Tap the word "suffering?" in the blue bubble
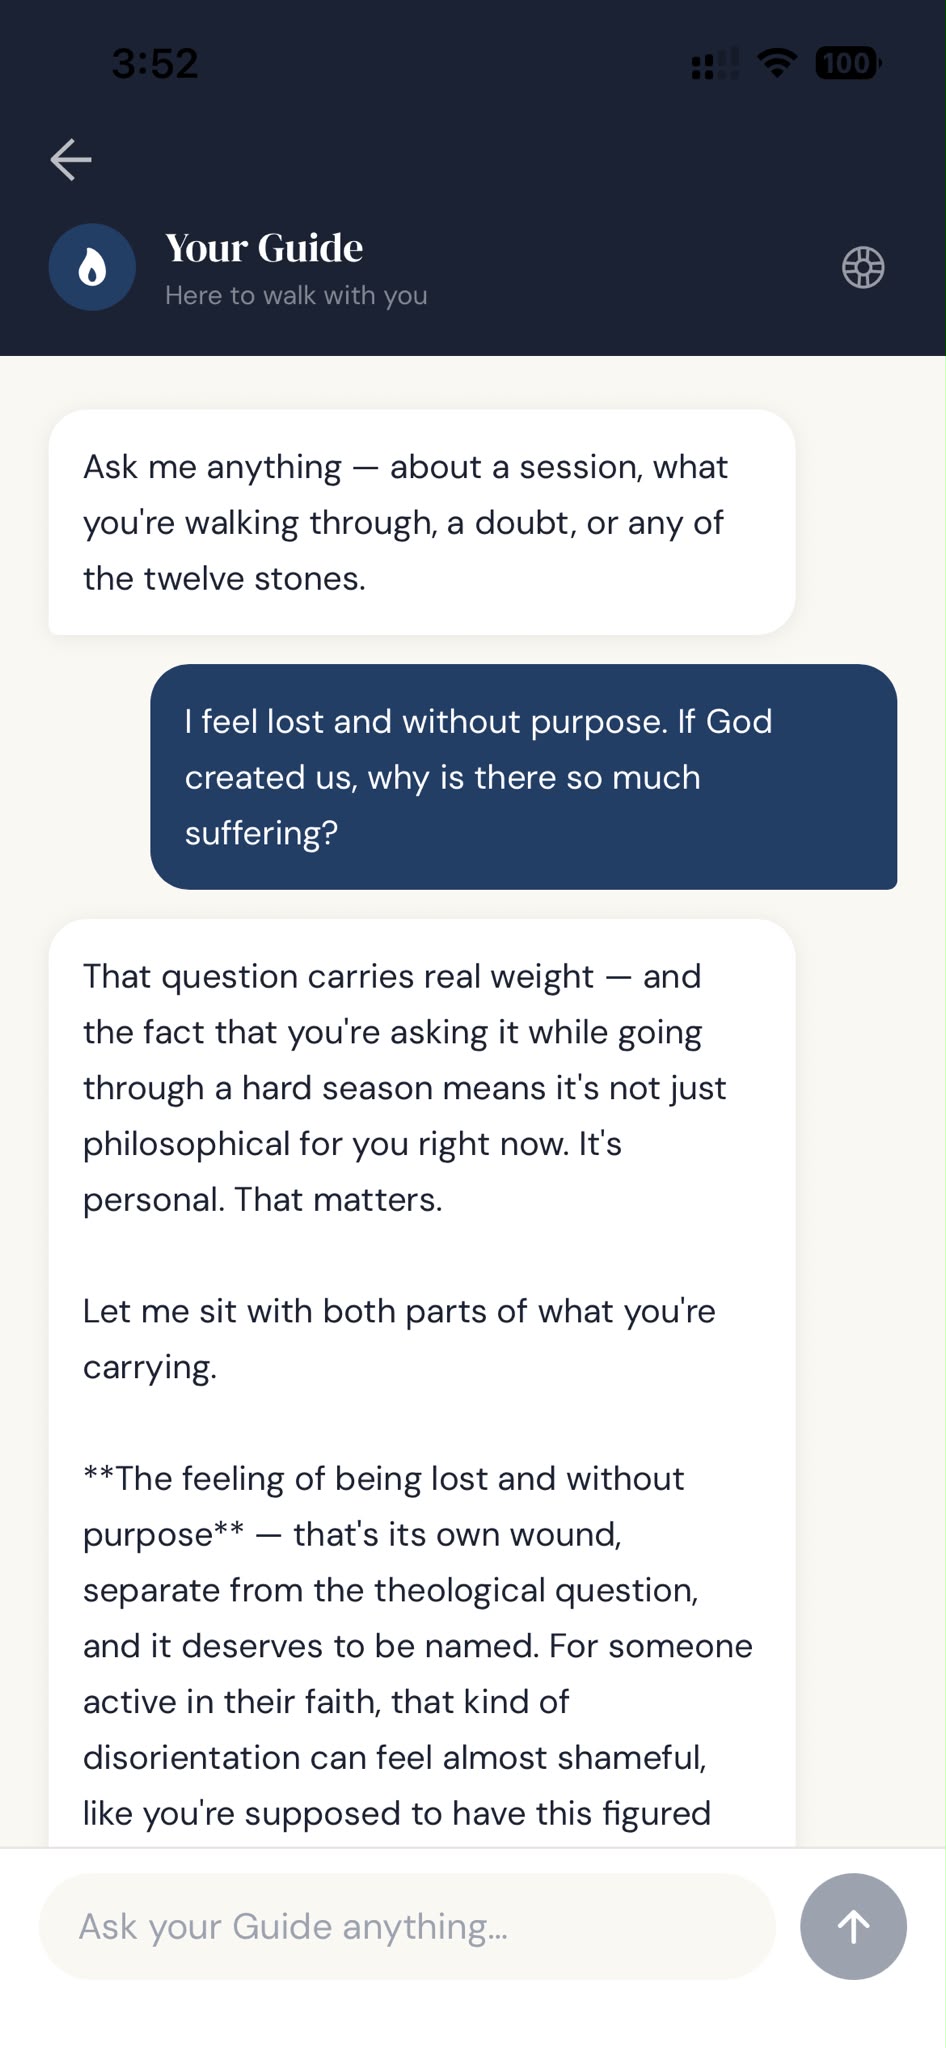The image size is (946, 2048). (x=261, y=833)
